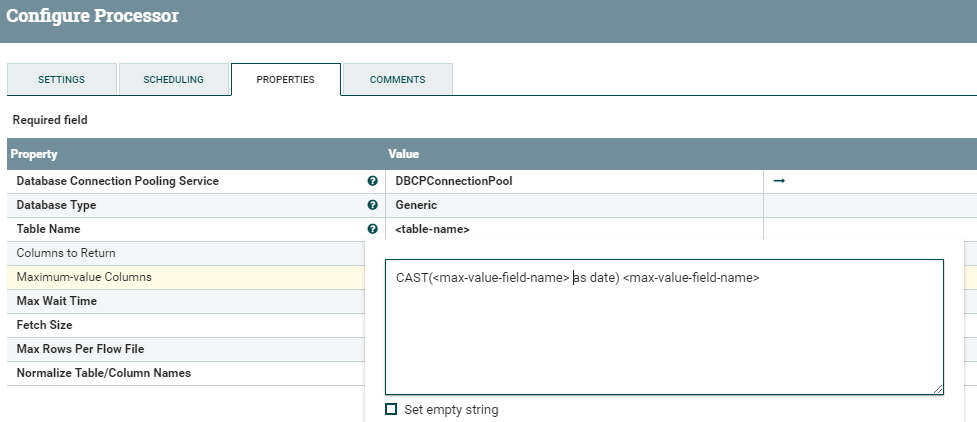Click help icon beside Table Name
The image size is (977, 422).
point(372,229)
